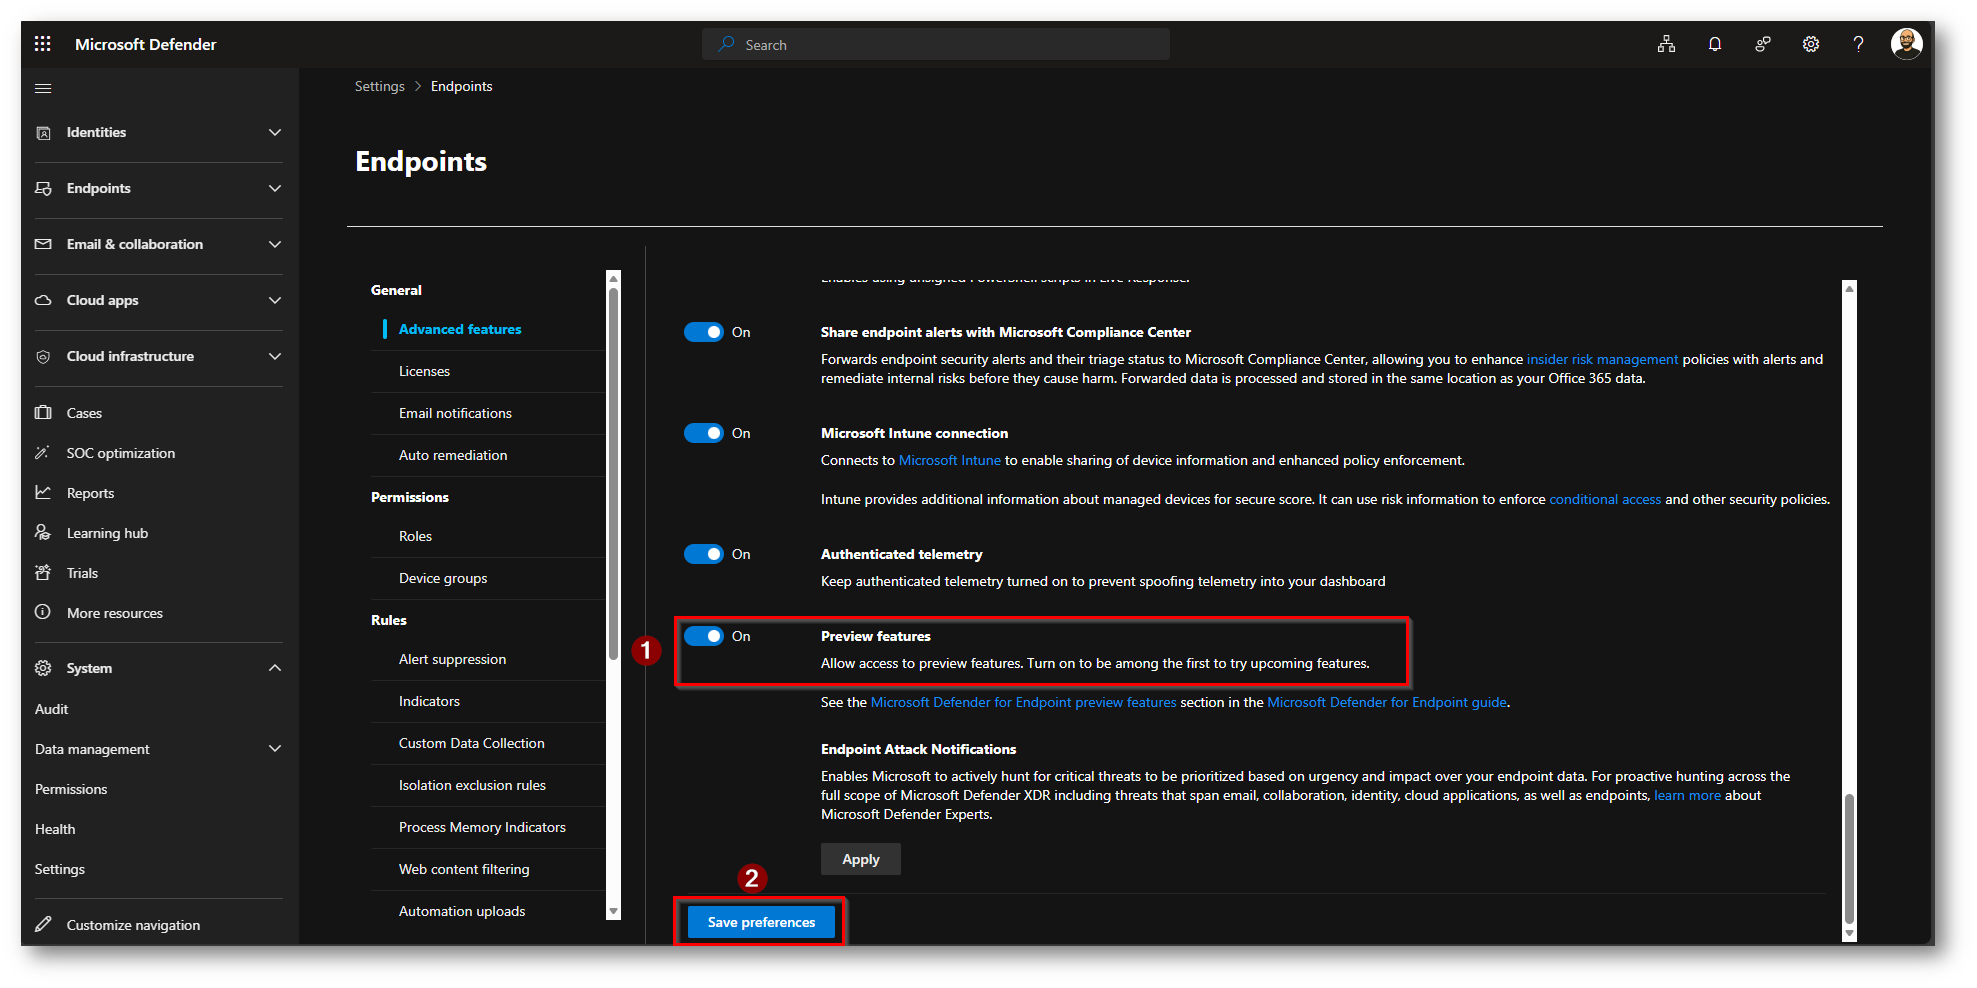
Task: Collapse navigation with the hamburger menu icon
Action: [43, 88]
